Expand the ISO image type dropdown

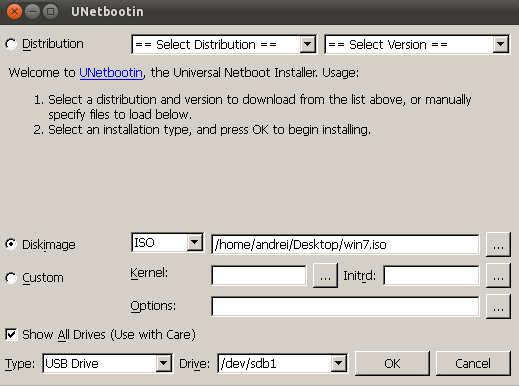tap(167, 242)
